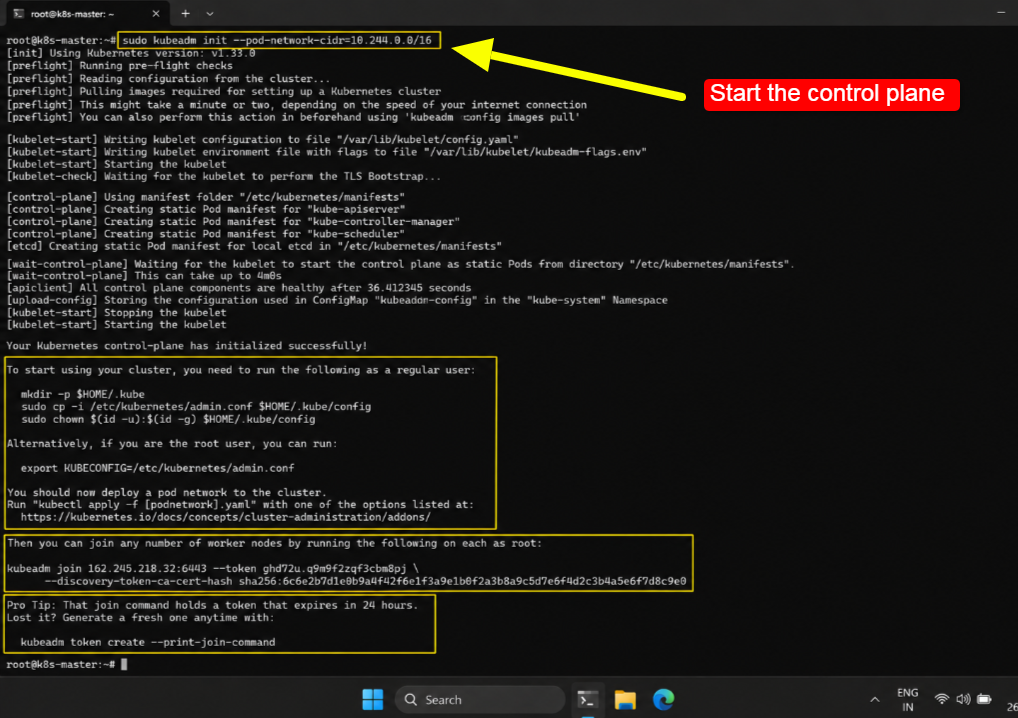Open a new terminal tab

point(186,14)
